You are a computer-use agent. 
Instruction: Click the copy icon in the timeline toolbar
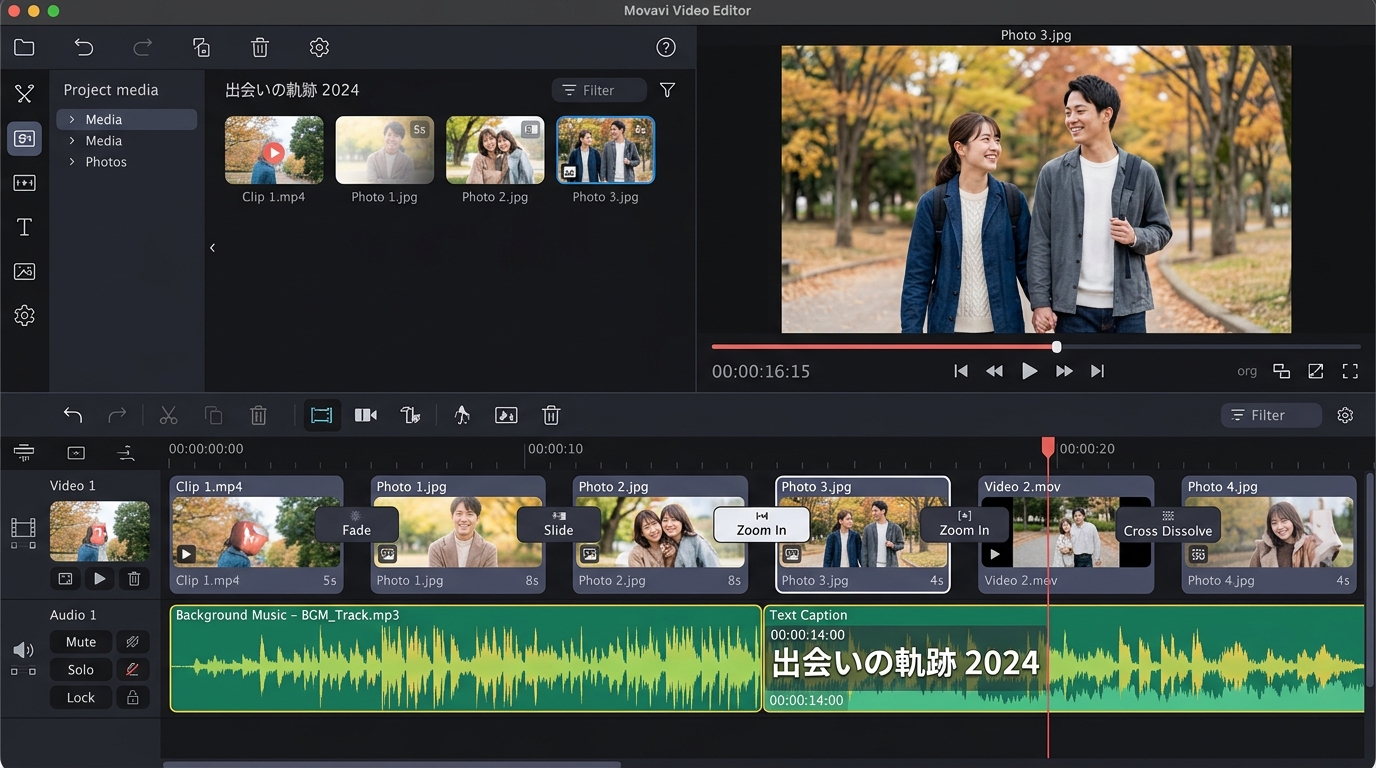click(x=213, y=415)
